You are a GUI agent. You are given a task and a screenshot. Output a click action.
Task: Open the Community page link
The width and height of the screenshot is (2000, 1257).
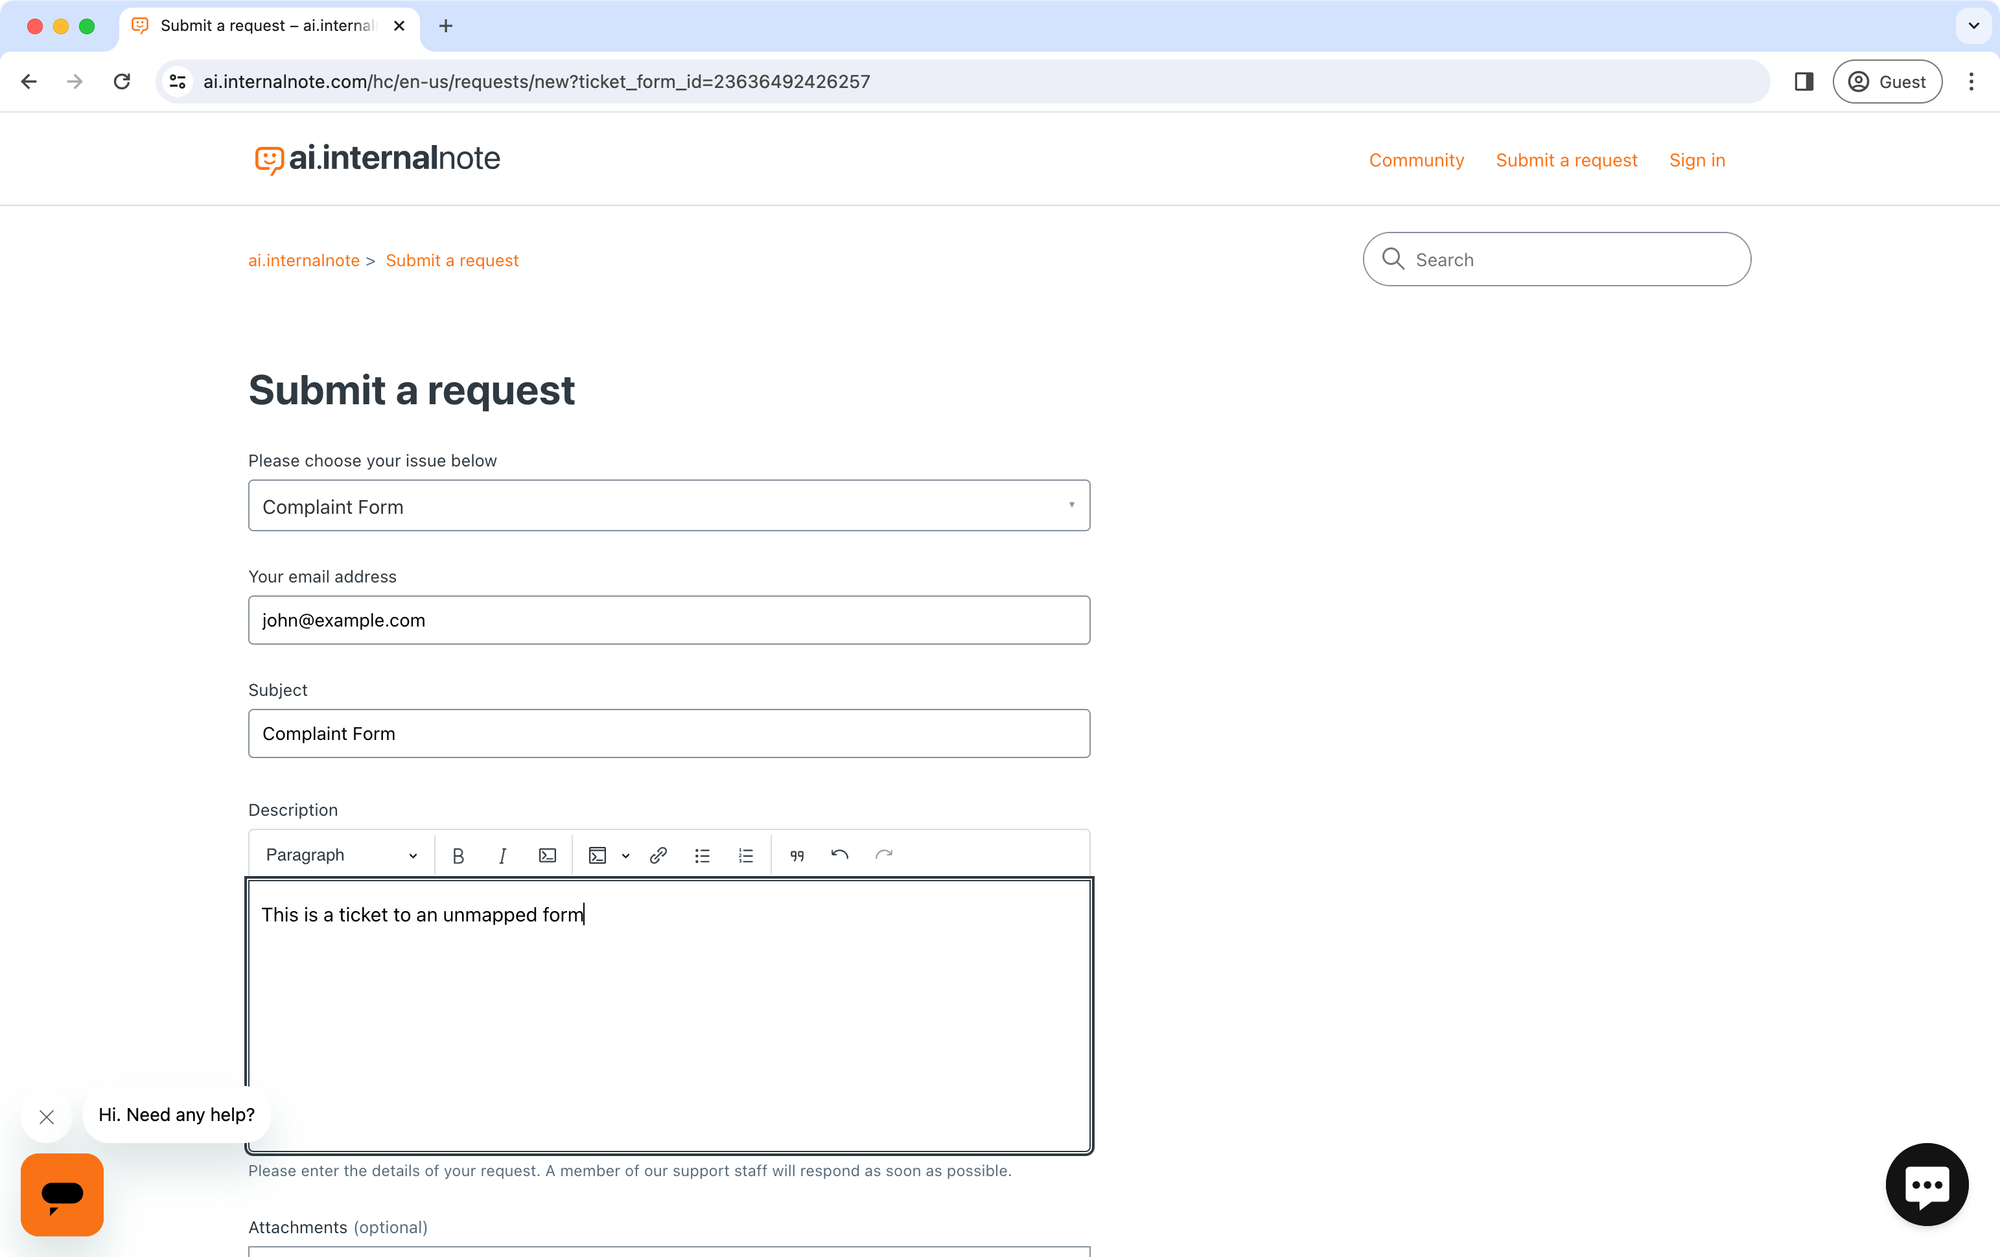(x=1416, y=160)
